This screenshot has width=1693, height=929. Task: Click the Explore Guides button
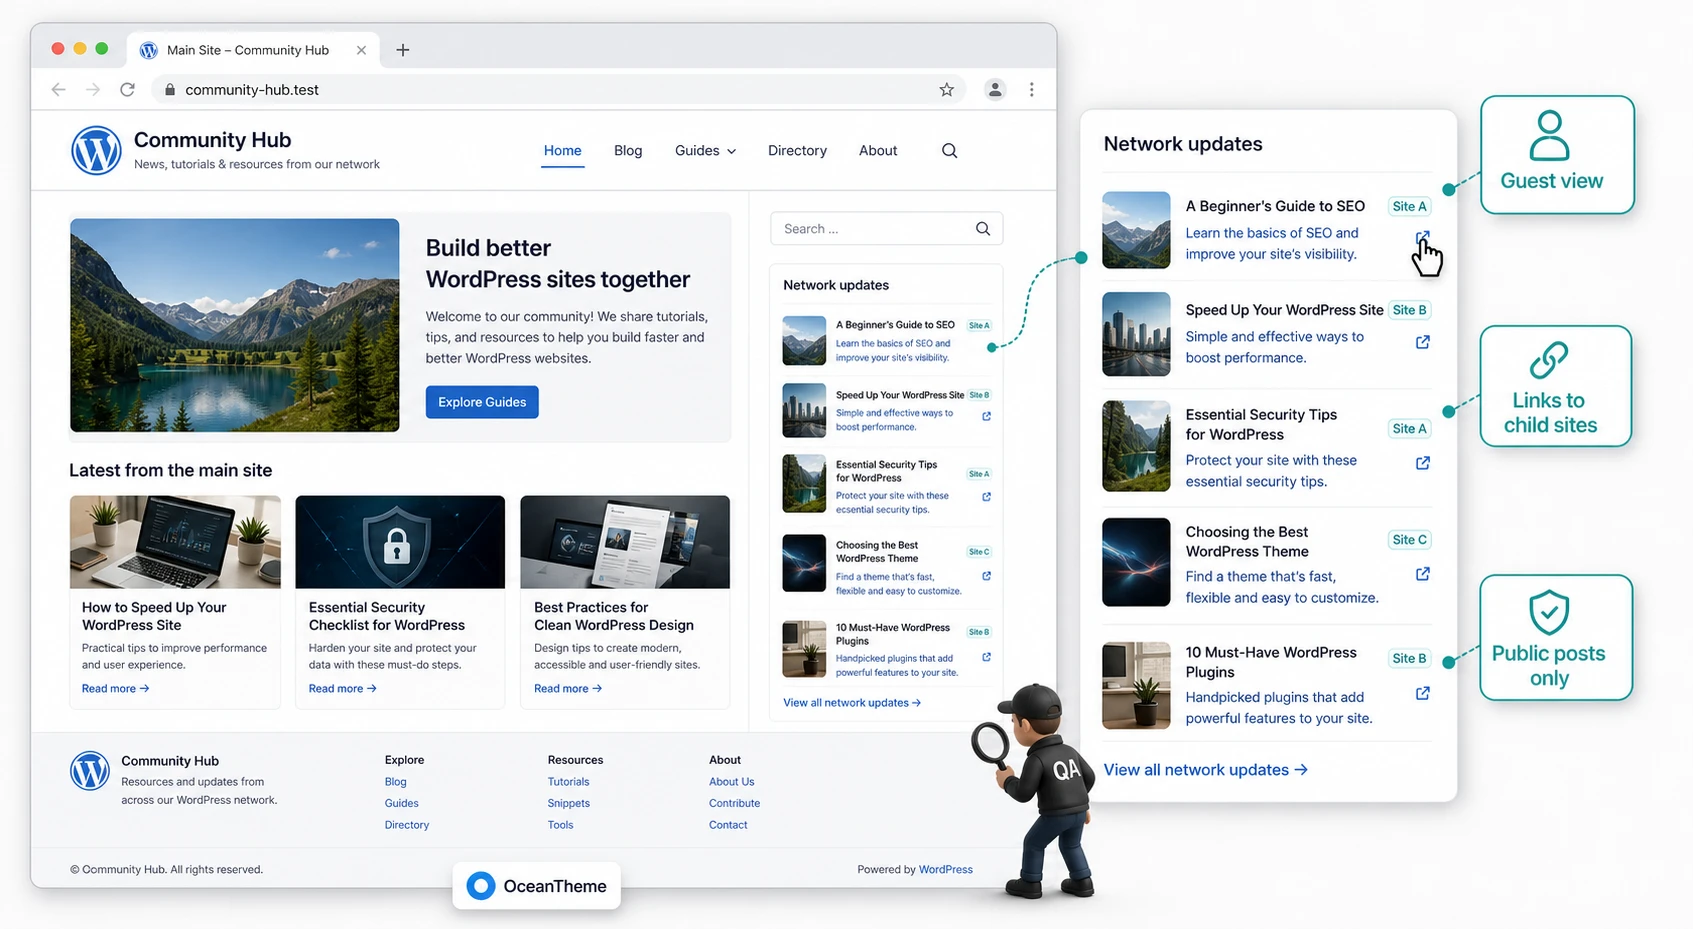(482, 402)
